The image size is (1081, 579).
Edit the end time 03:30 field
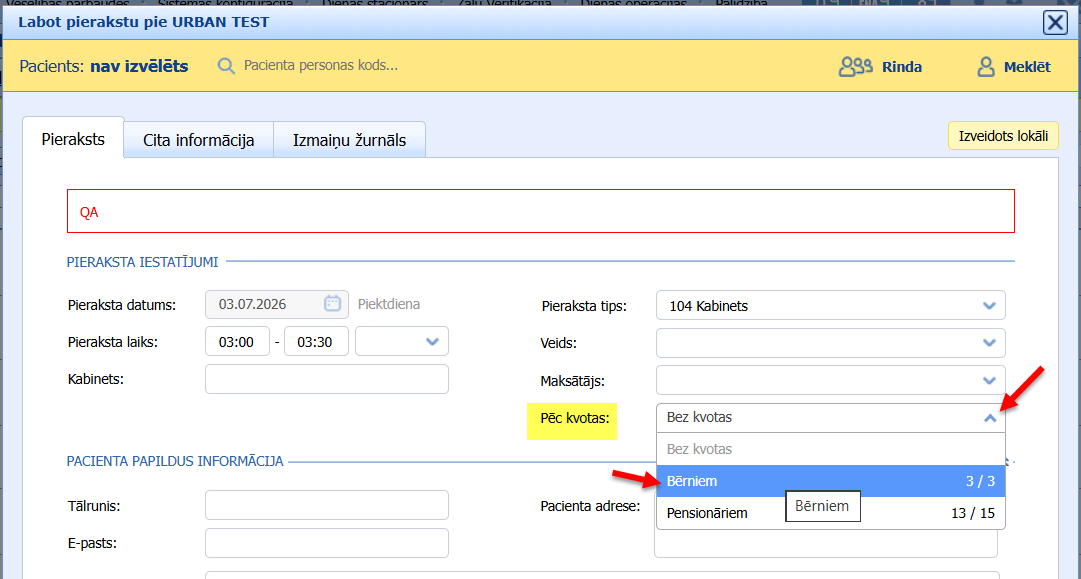point(316,341)
